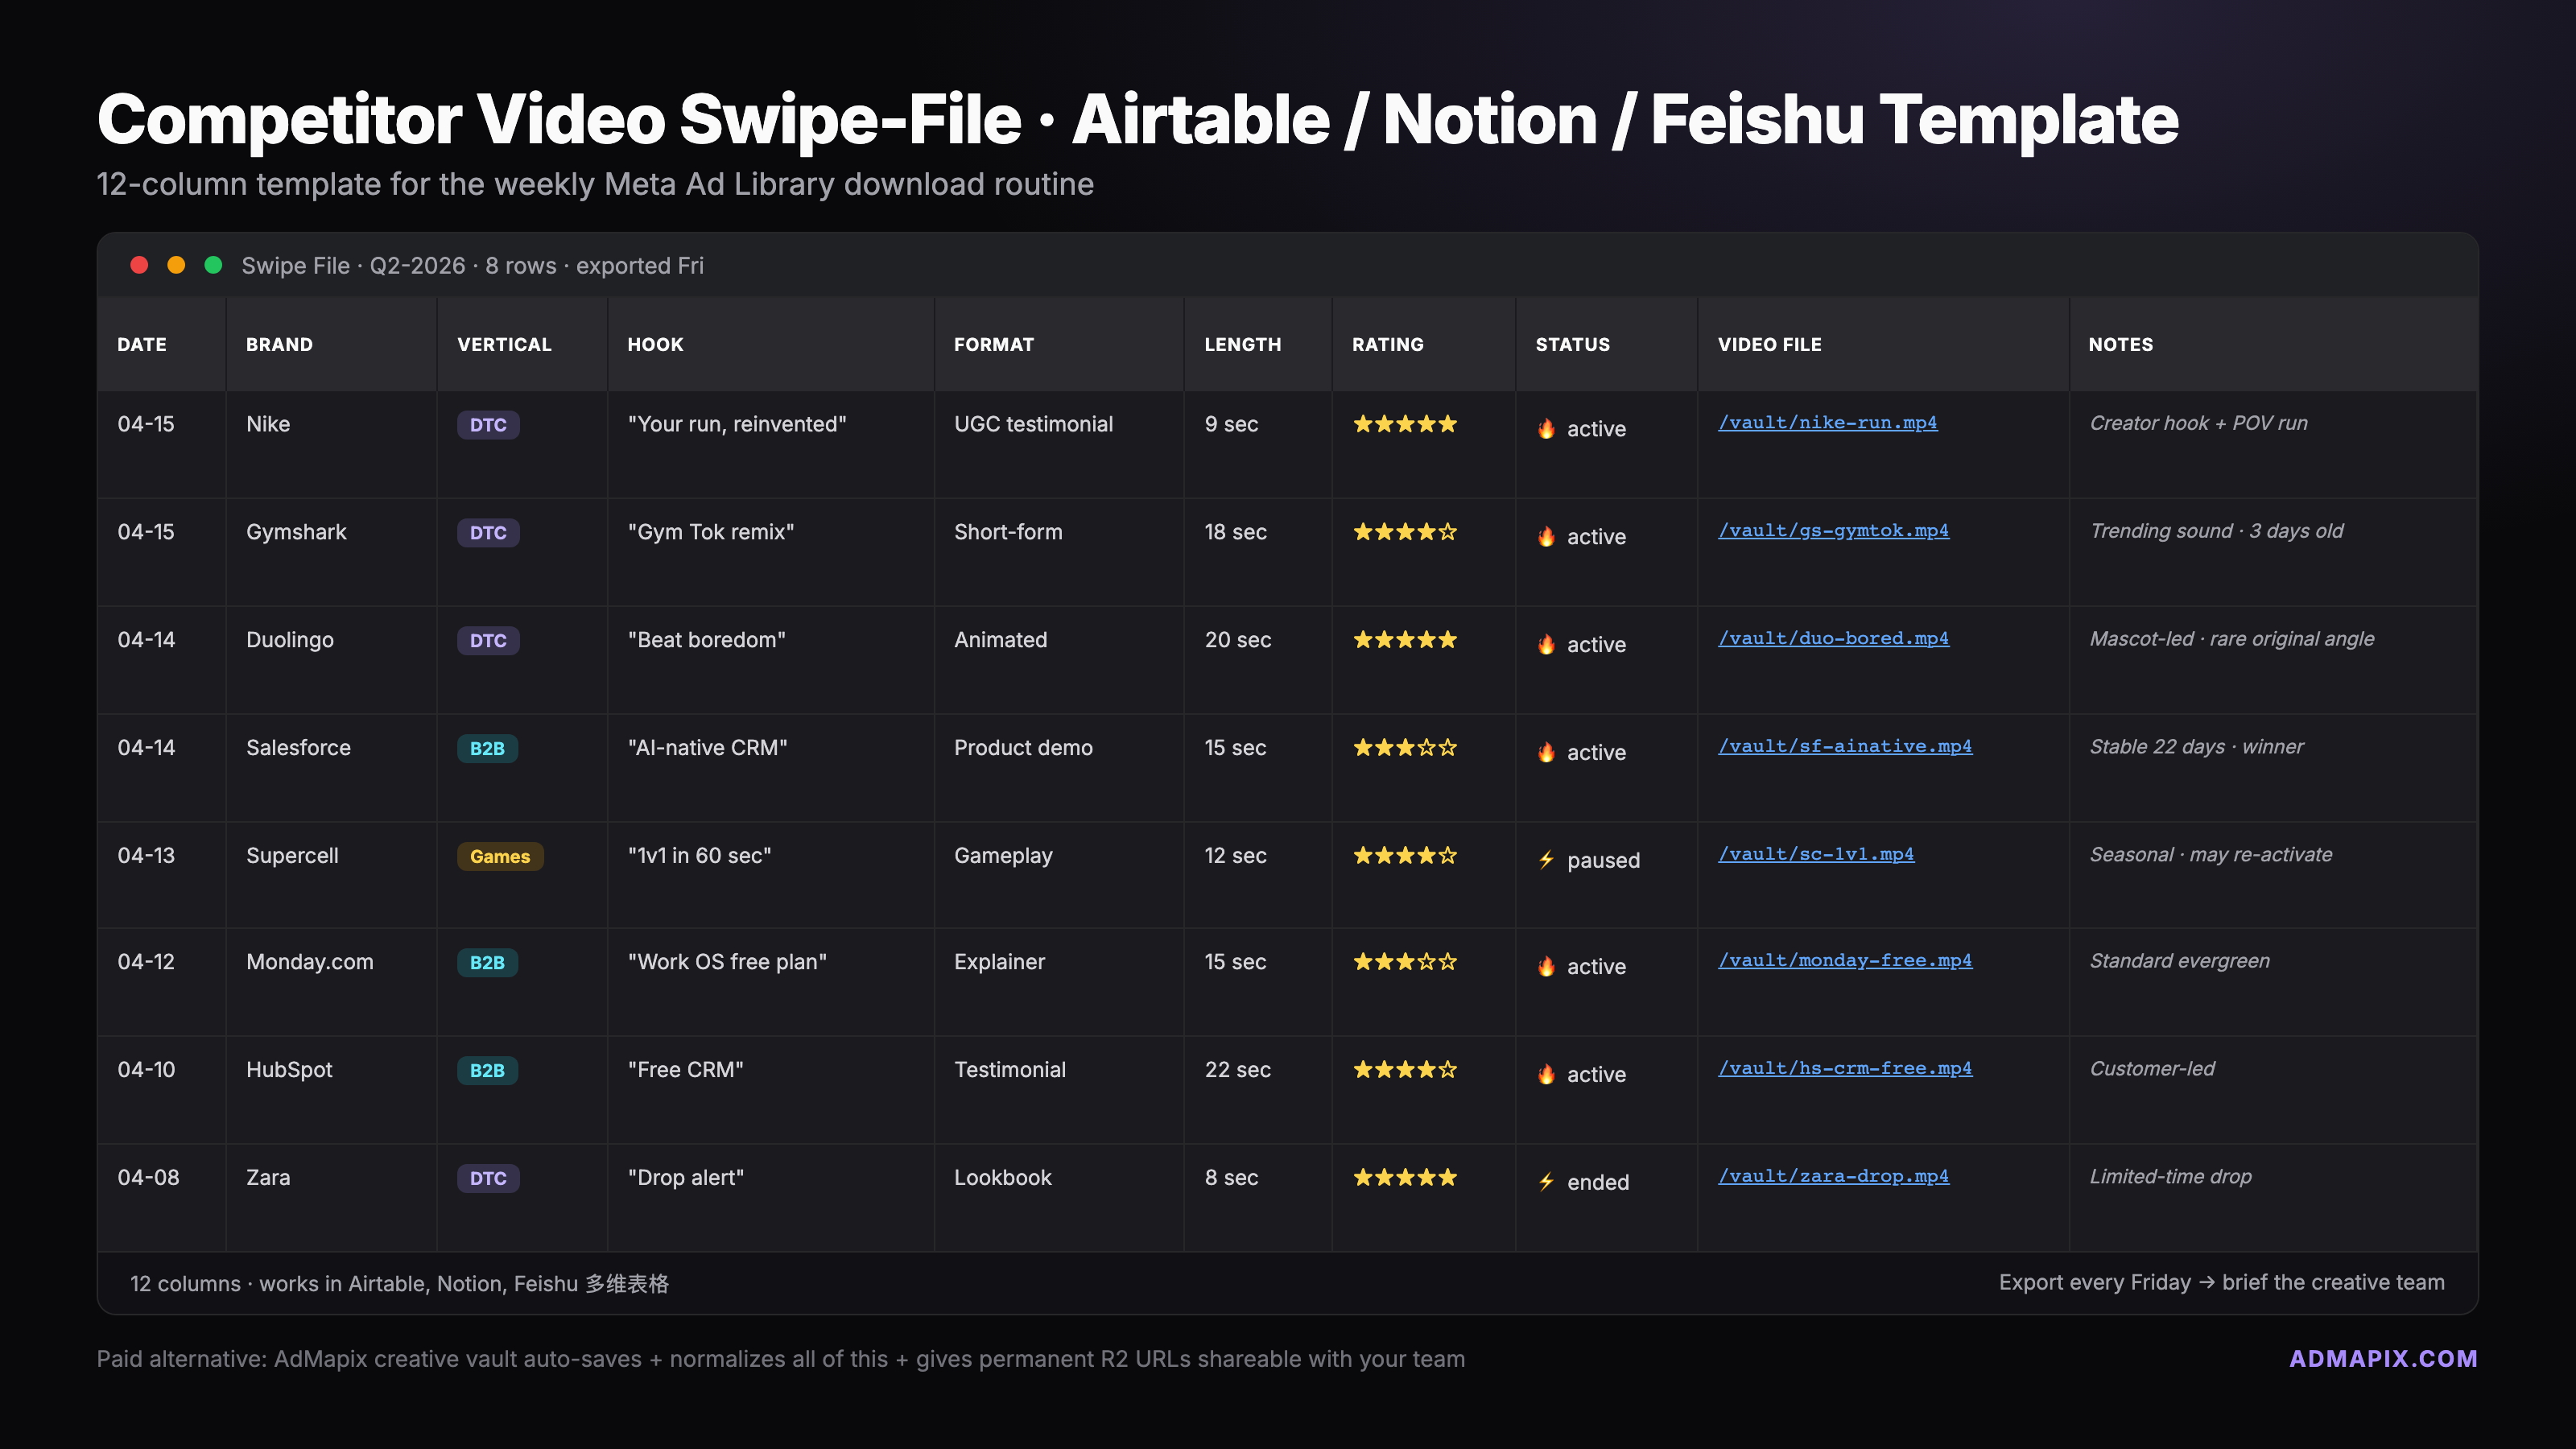Click the fire icon on Duolingo's active status
This screenshot has width=2576, height=1449.
pos(1546,644)
